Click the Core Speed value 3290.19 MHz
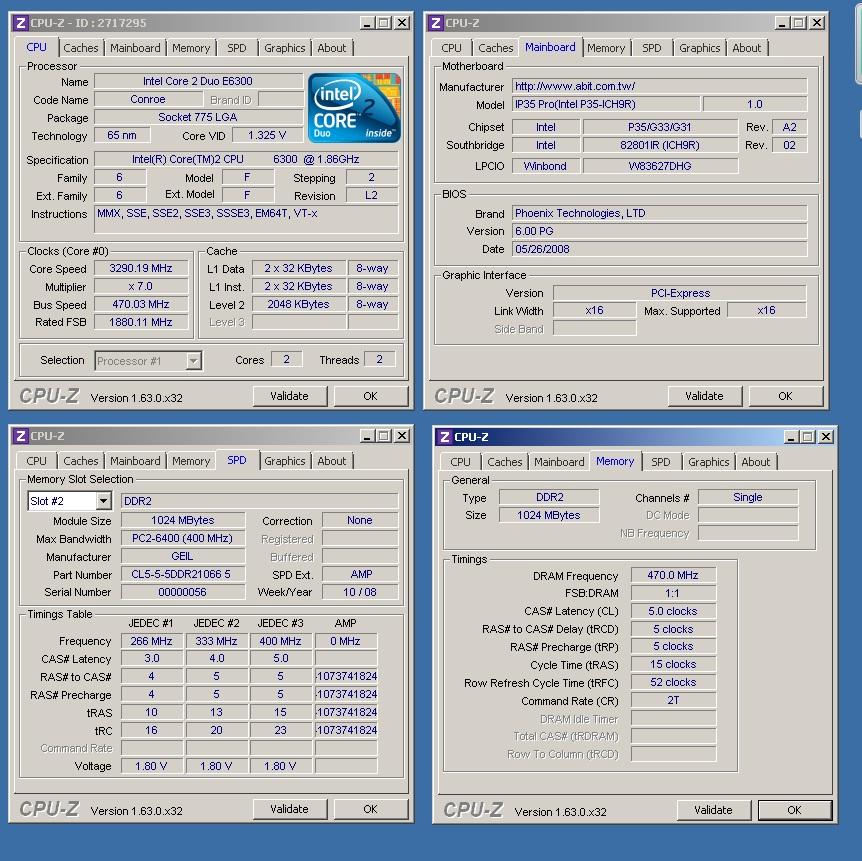Viewport: 862px width, 861px height. 141,268
